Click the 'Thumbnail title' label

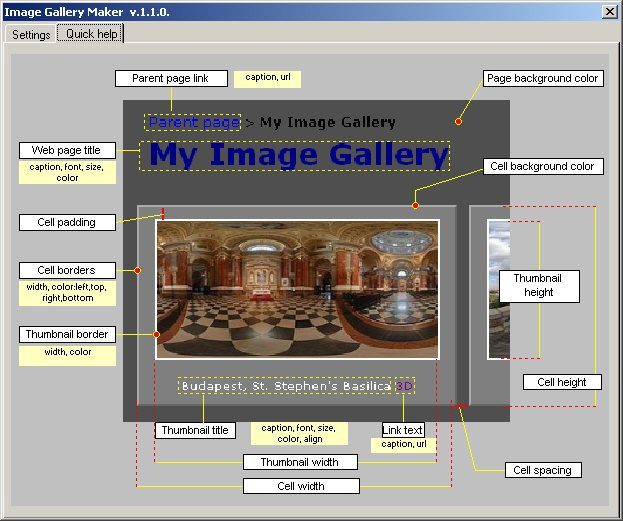195,430
